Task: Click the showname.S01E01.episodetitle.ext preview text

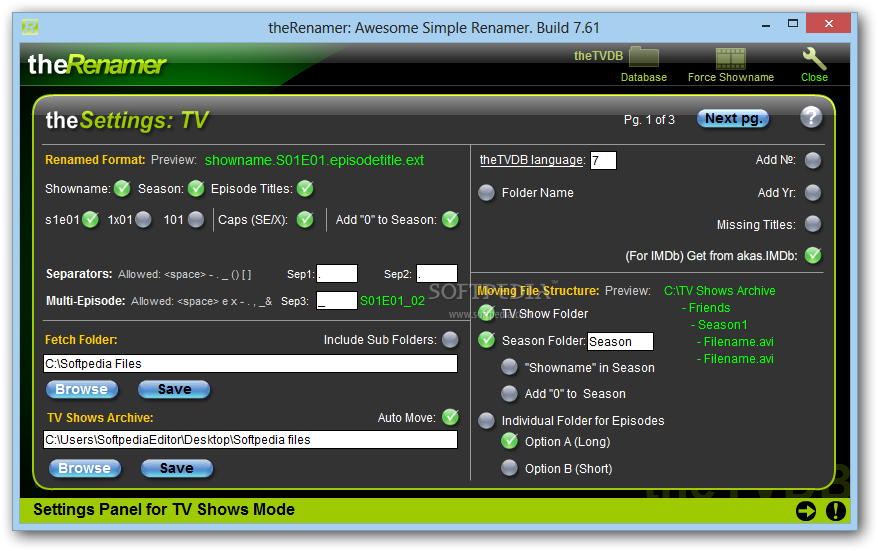Action: click(x=314, y=160)
